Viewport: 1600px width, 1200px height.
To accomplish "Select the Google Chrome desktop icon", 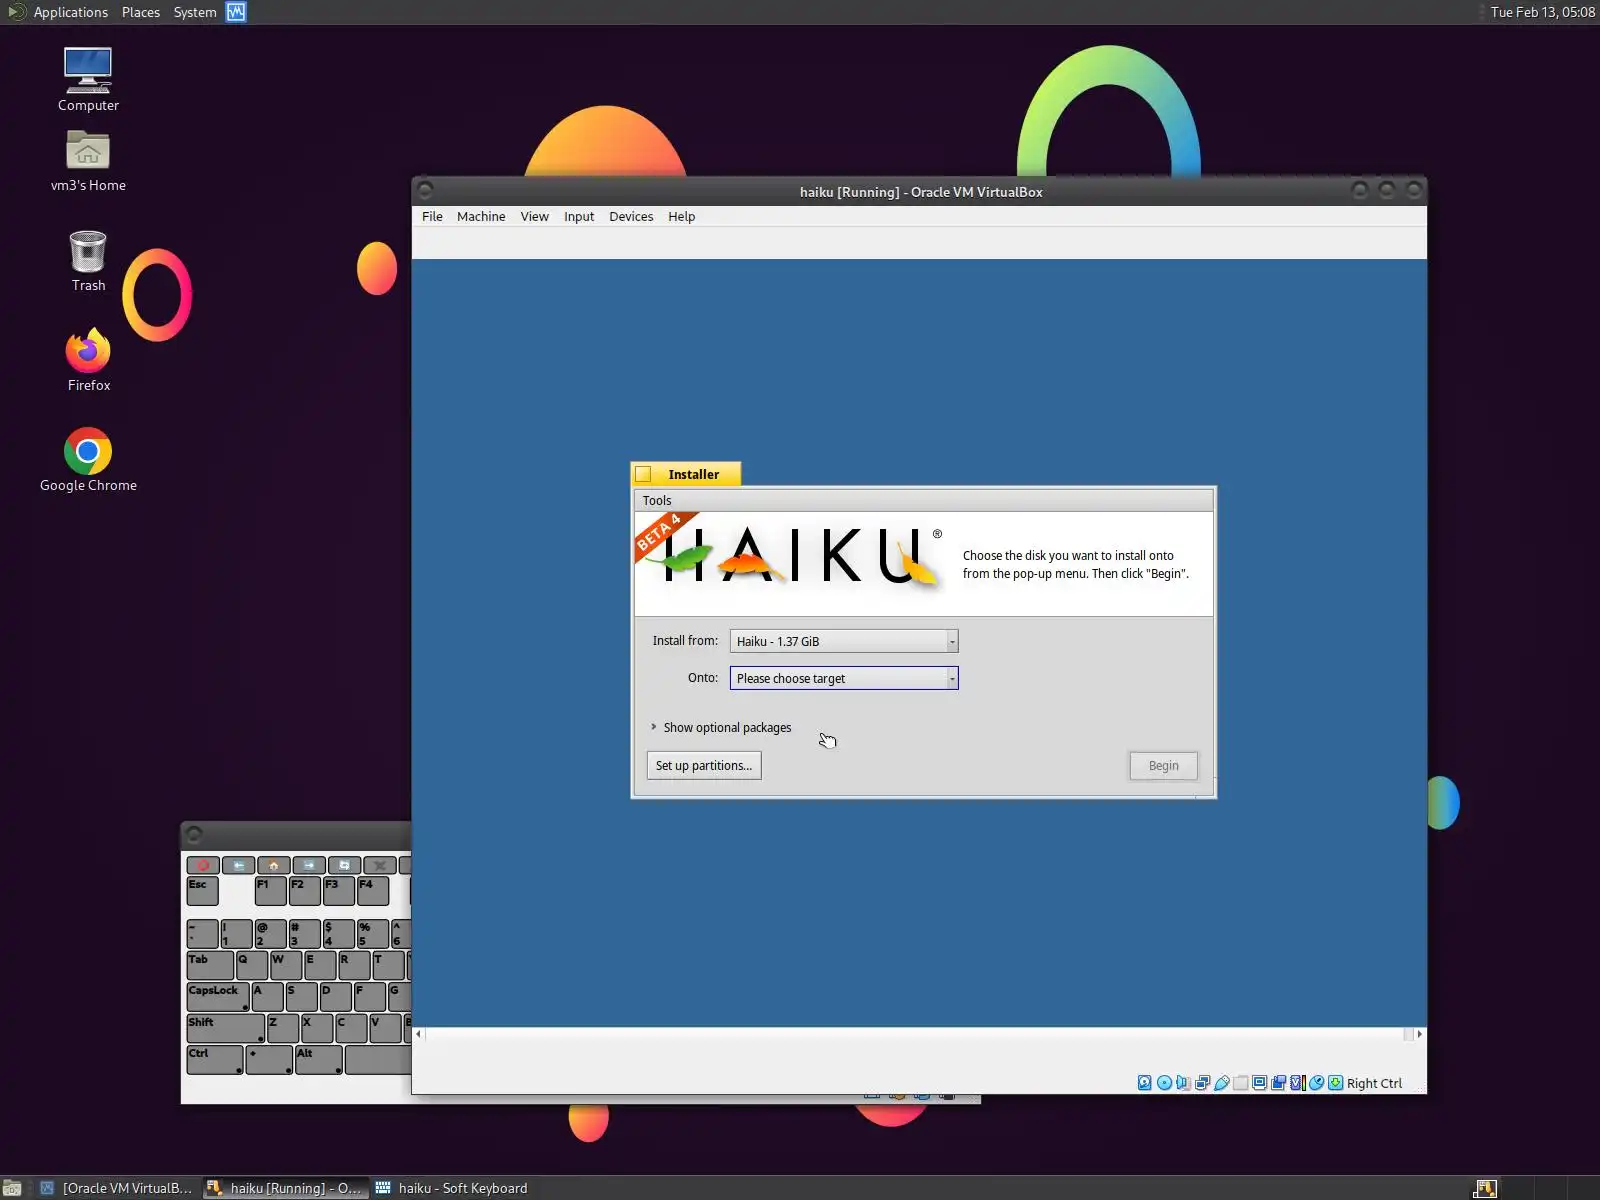I will [88, 460].
